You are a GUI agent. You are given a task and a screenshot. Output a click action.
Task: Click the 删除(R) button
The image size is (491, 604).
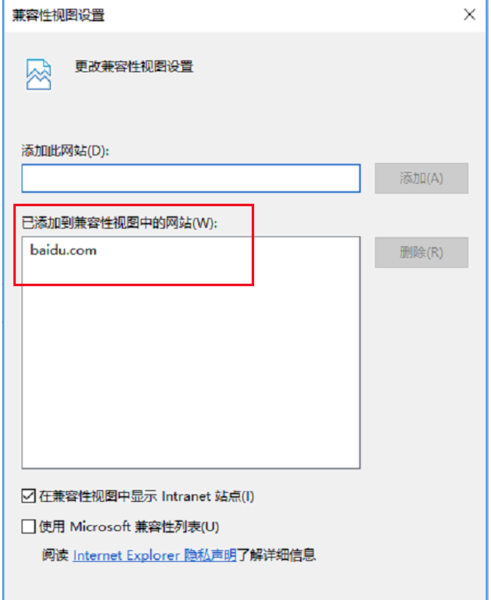421,253
